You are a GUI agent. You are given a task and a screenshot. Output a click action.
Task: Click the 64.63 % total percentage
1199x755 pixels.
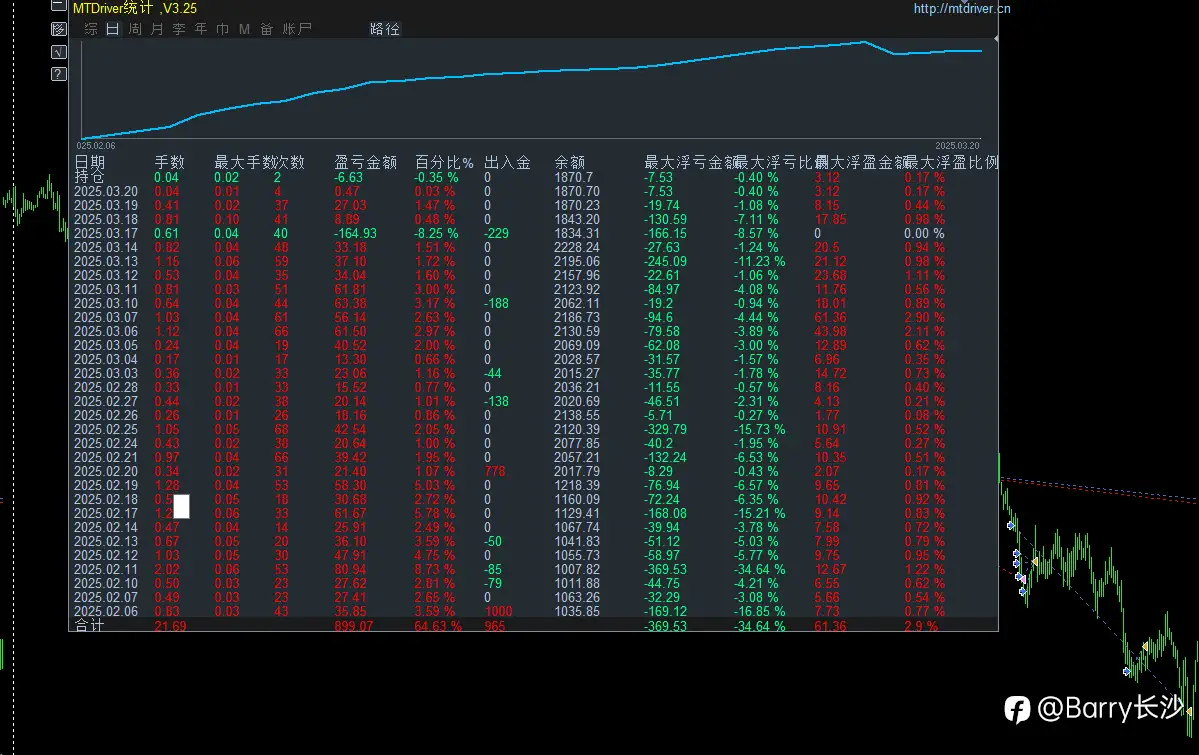[438, 626]
